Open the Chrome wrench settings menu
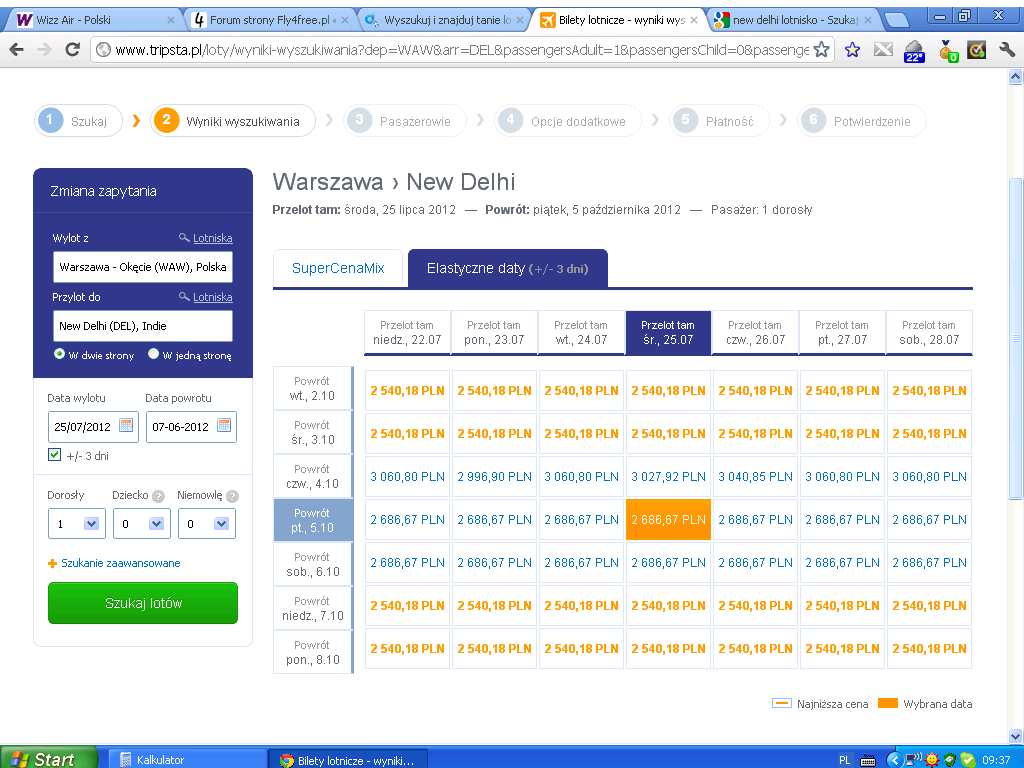This screenshot has width=1024, height=768. click(x=1006, y=49)
